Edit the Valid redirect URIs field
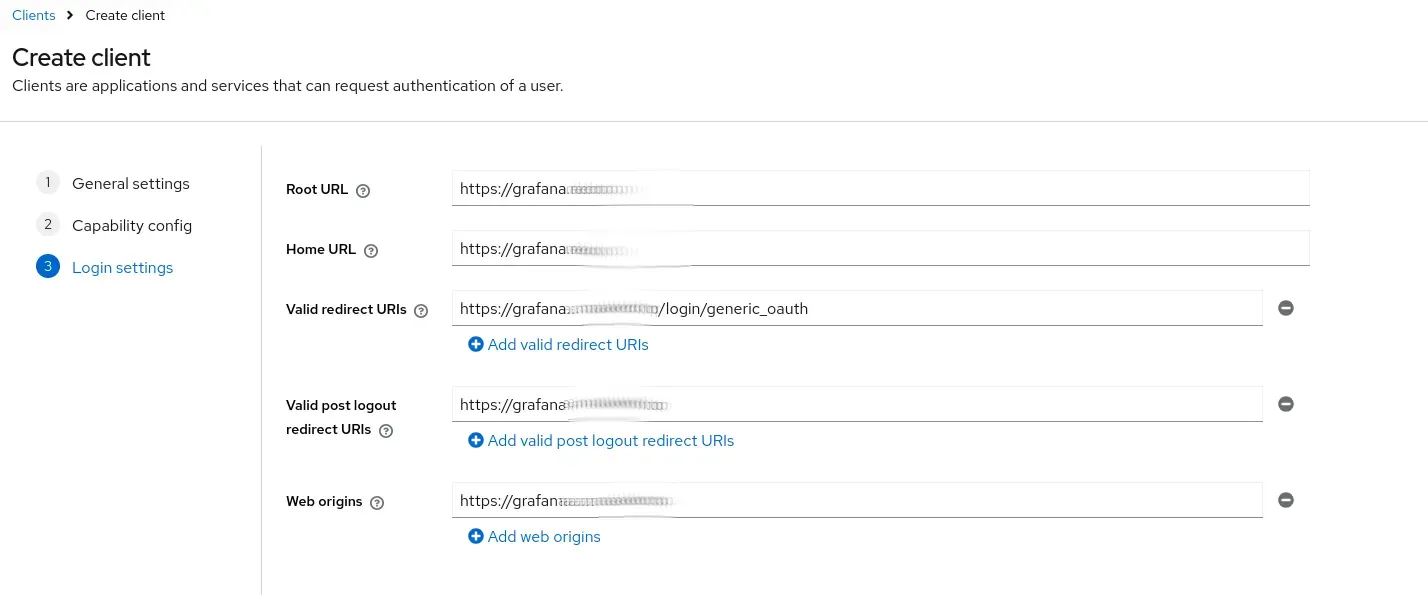Screen dimensions: 1428x595 pos(857,308)
